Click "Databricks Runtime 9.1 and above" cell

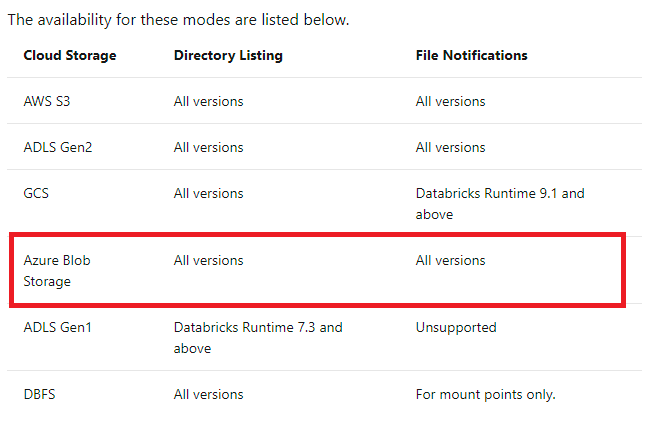[x=500, y=203]
